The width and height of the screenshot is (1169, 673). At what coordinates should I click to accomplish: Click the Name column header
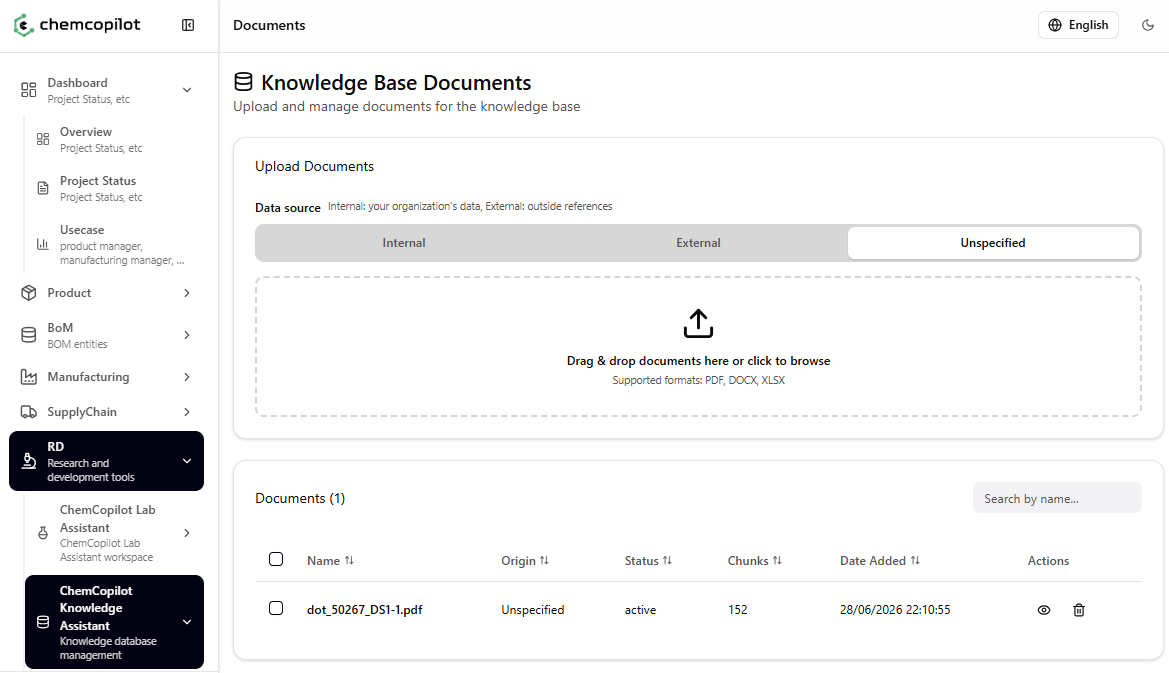tap(330, 560)
